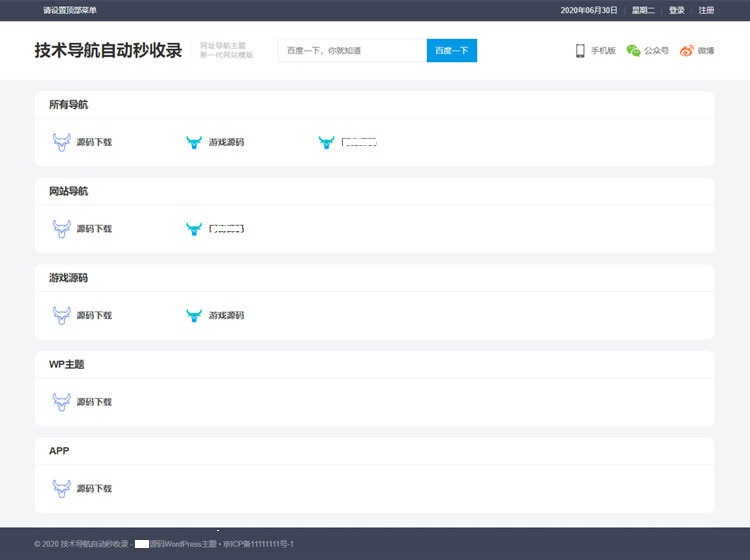
Task: Open 源码下载 link in APP section
Action: click(x=94, y=488)
